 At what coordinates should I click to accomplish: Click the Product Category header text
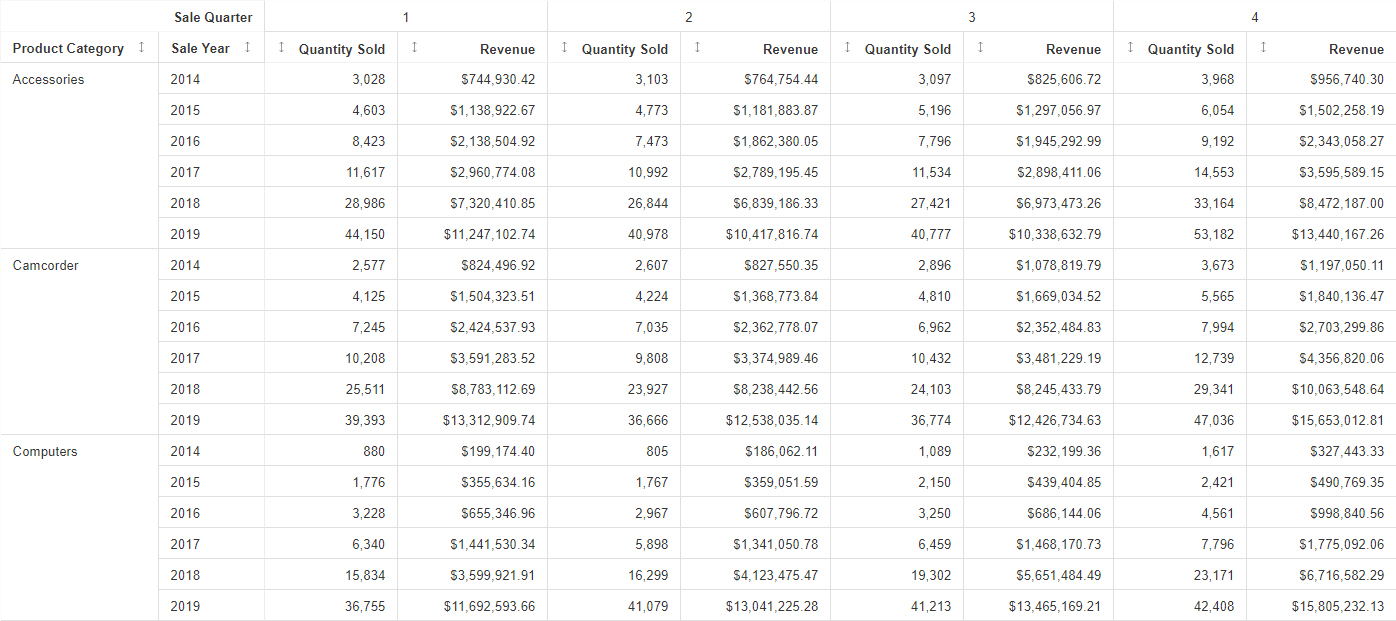point(68,48)
